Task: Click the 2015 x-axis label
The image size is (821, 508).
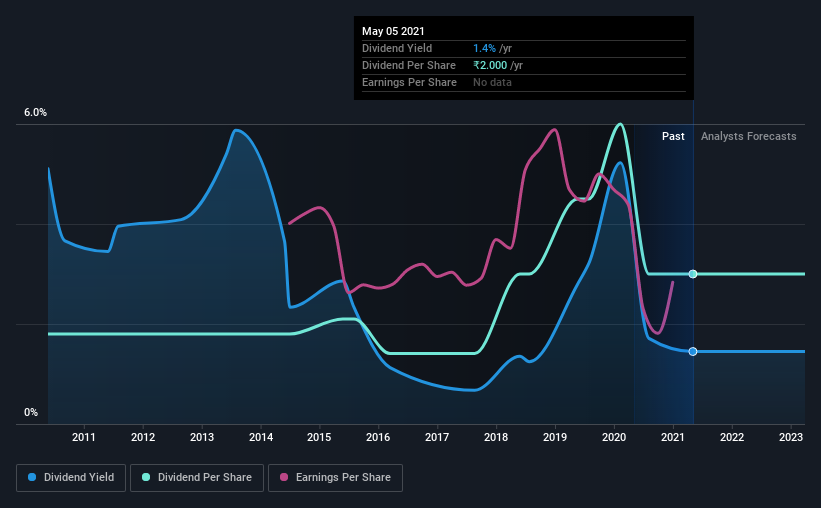Action: [319, 437]
